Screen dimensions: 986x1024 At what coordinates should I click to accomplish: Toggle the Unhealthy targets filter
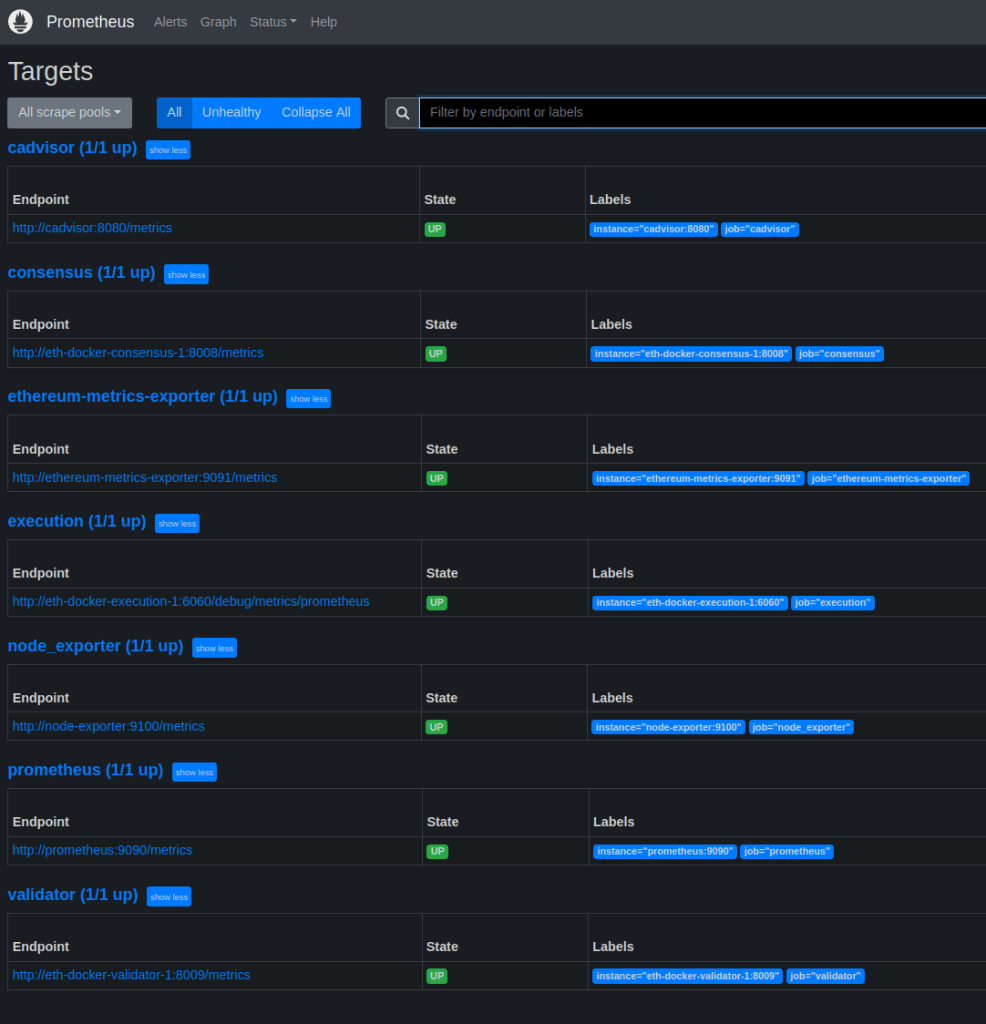pos(231,113)
